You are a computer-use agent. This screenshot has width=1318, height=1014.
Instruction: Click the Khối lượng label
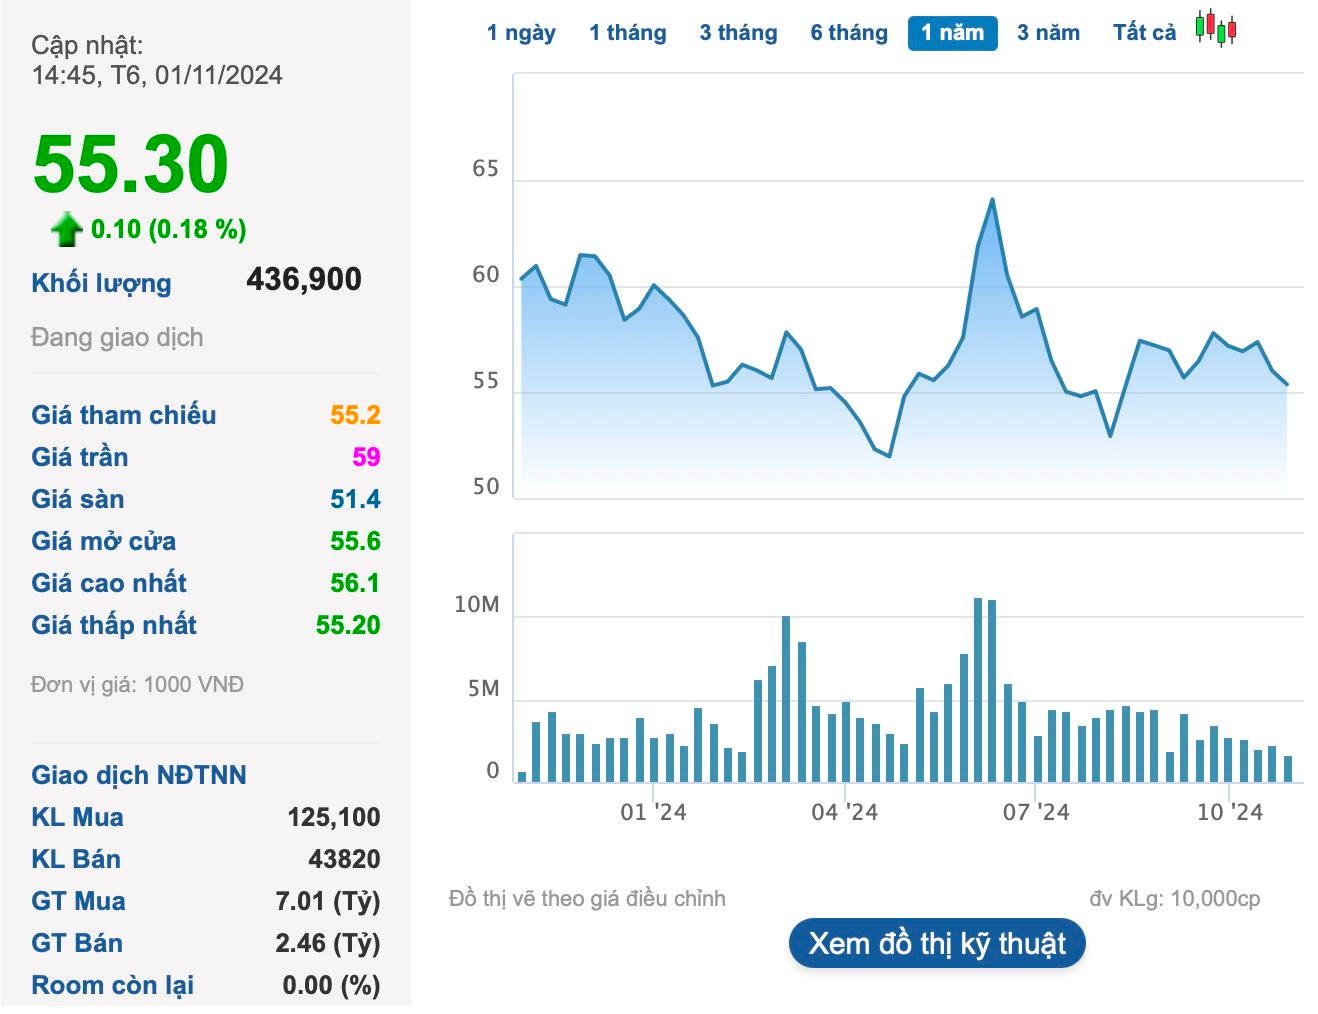[x=101, y=283]
